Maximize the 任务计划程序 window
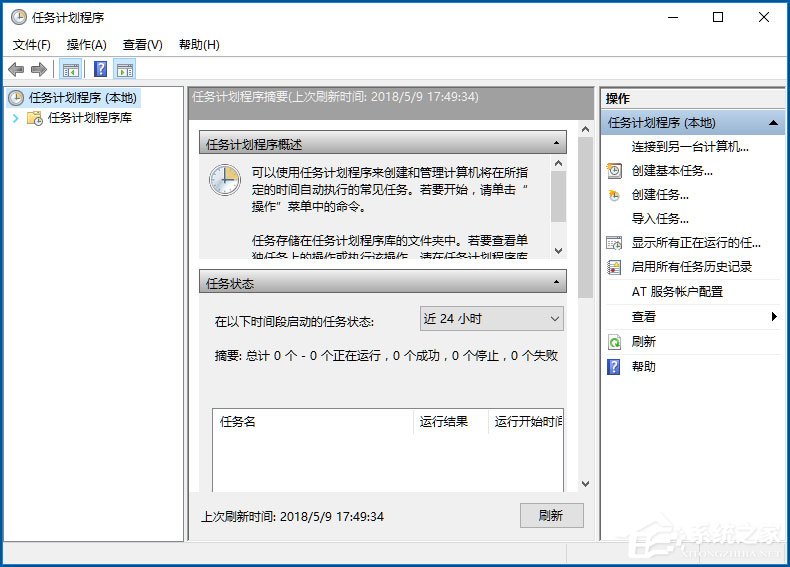Image resolution: width=790 pixels, height=567 pixels. (x=718, y=18)
